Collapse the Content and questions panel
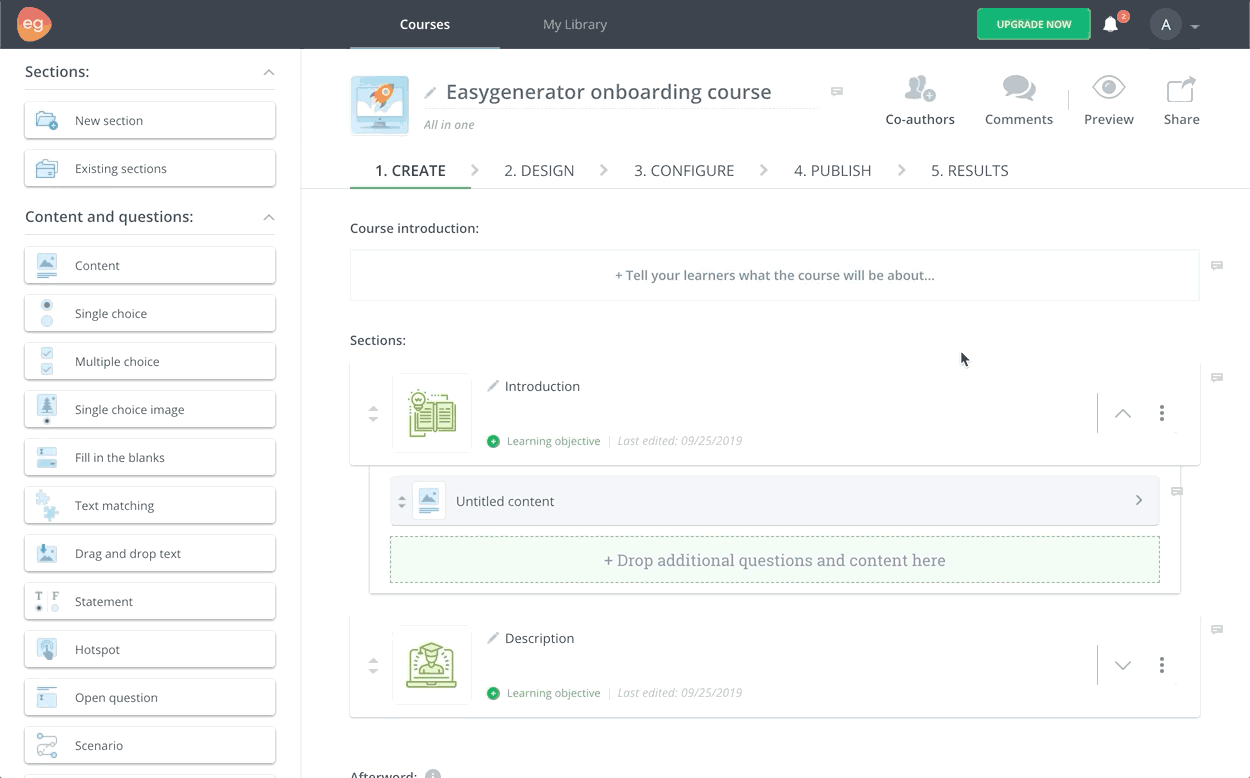The height and width of the screenshot is (778, 1250). [x=268, y=218]
